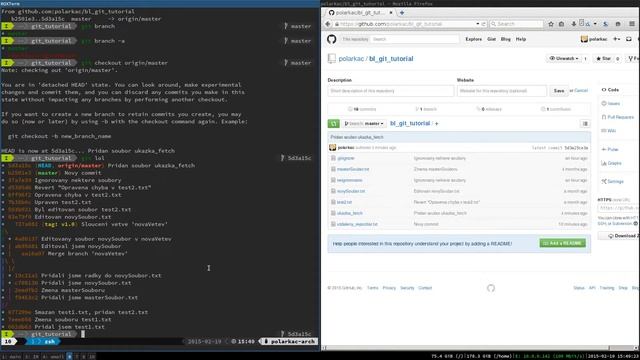This screenshot has height=360, width=640.
Task: Close the polarkac/bl_git_tutorial browser tab
Action: pos(391,13)
